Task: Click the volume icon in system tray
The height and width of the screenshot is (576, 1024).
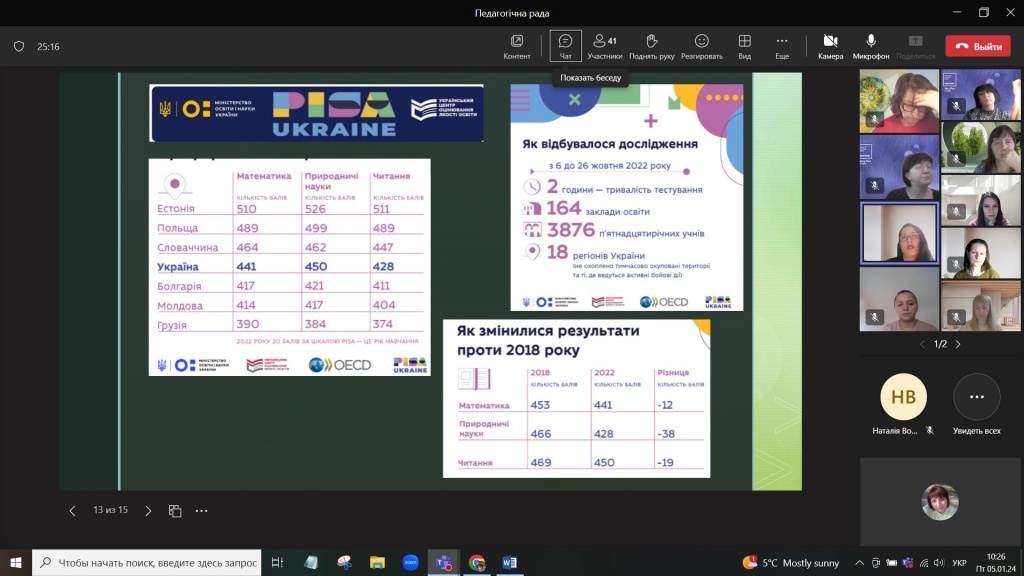Action: (x=939, y=562)
